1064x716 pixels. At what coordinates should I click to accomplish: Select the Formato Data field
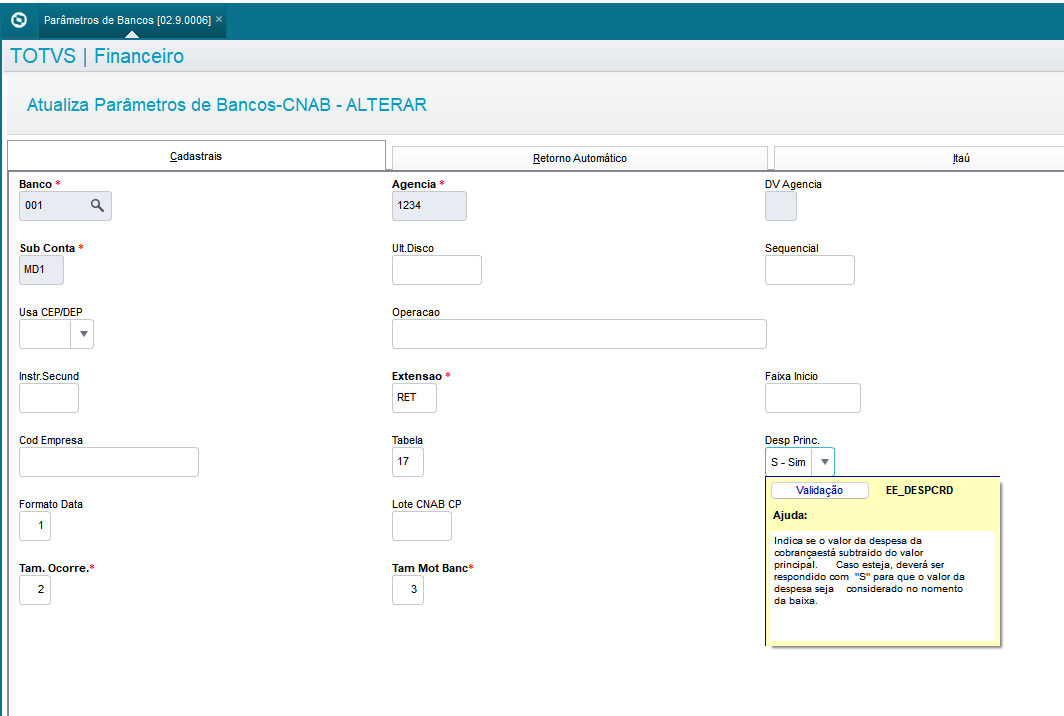35,526
